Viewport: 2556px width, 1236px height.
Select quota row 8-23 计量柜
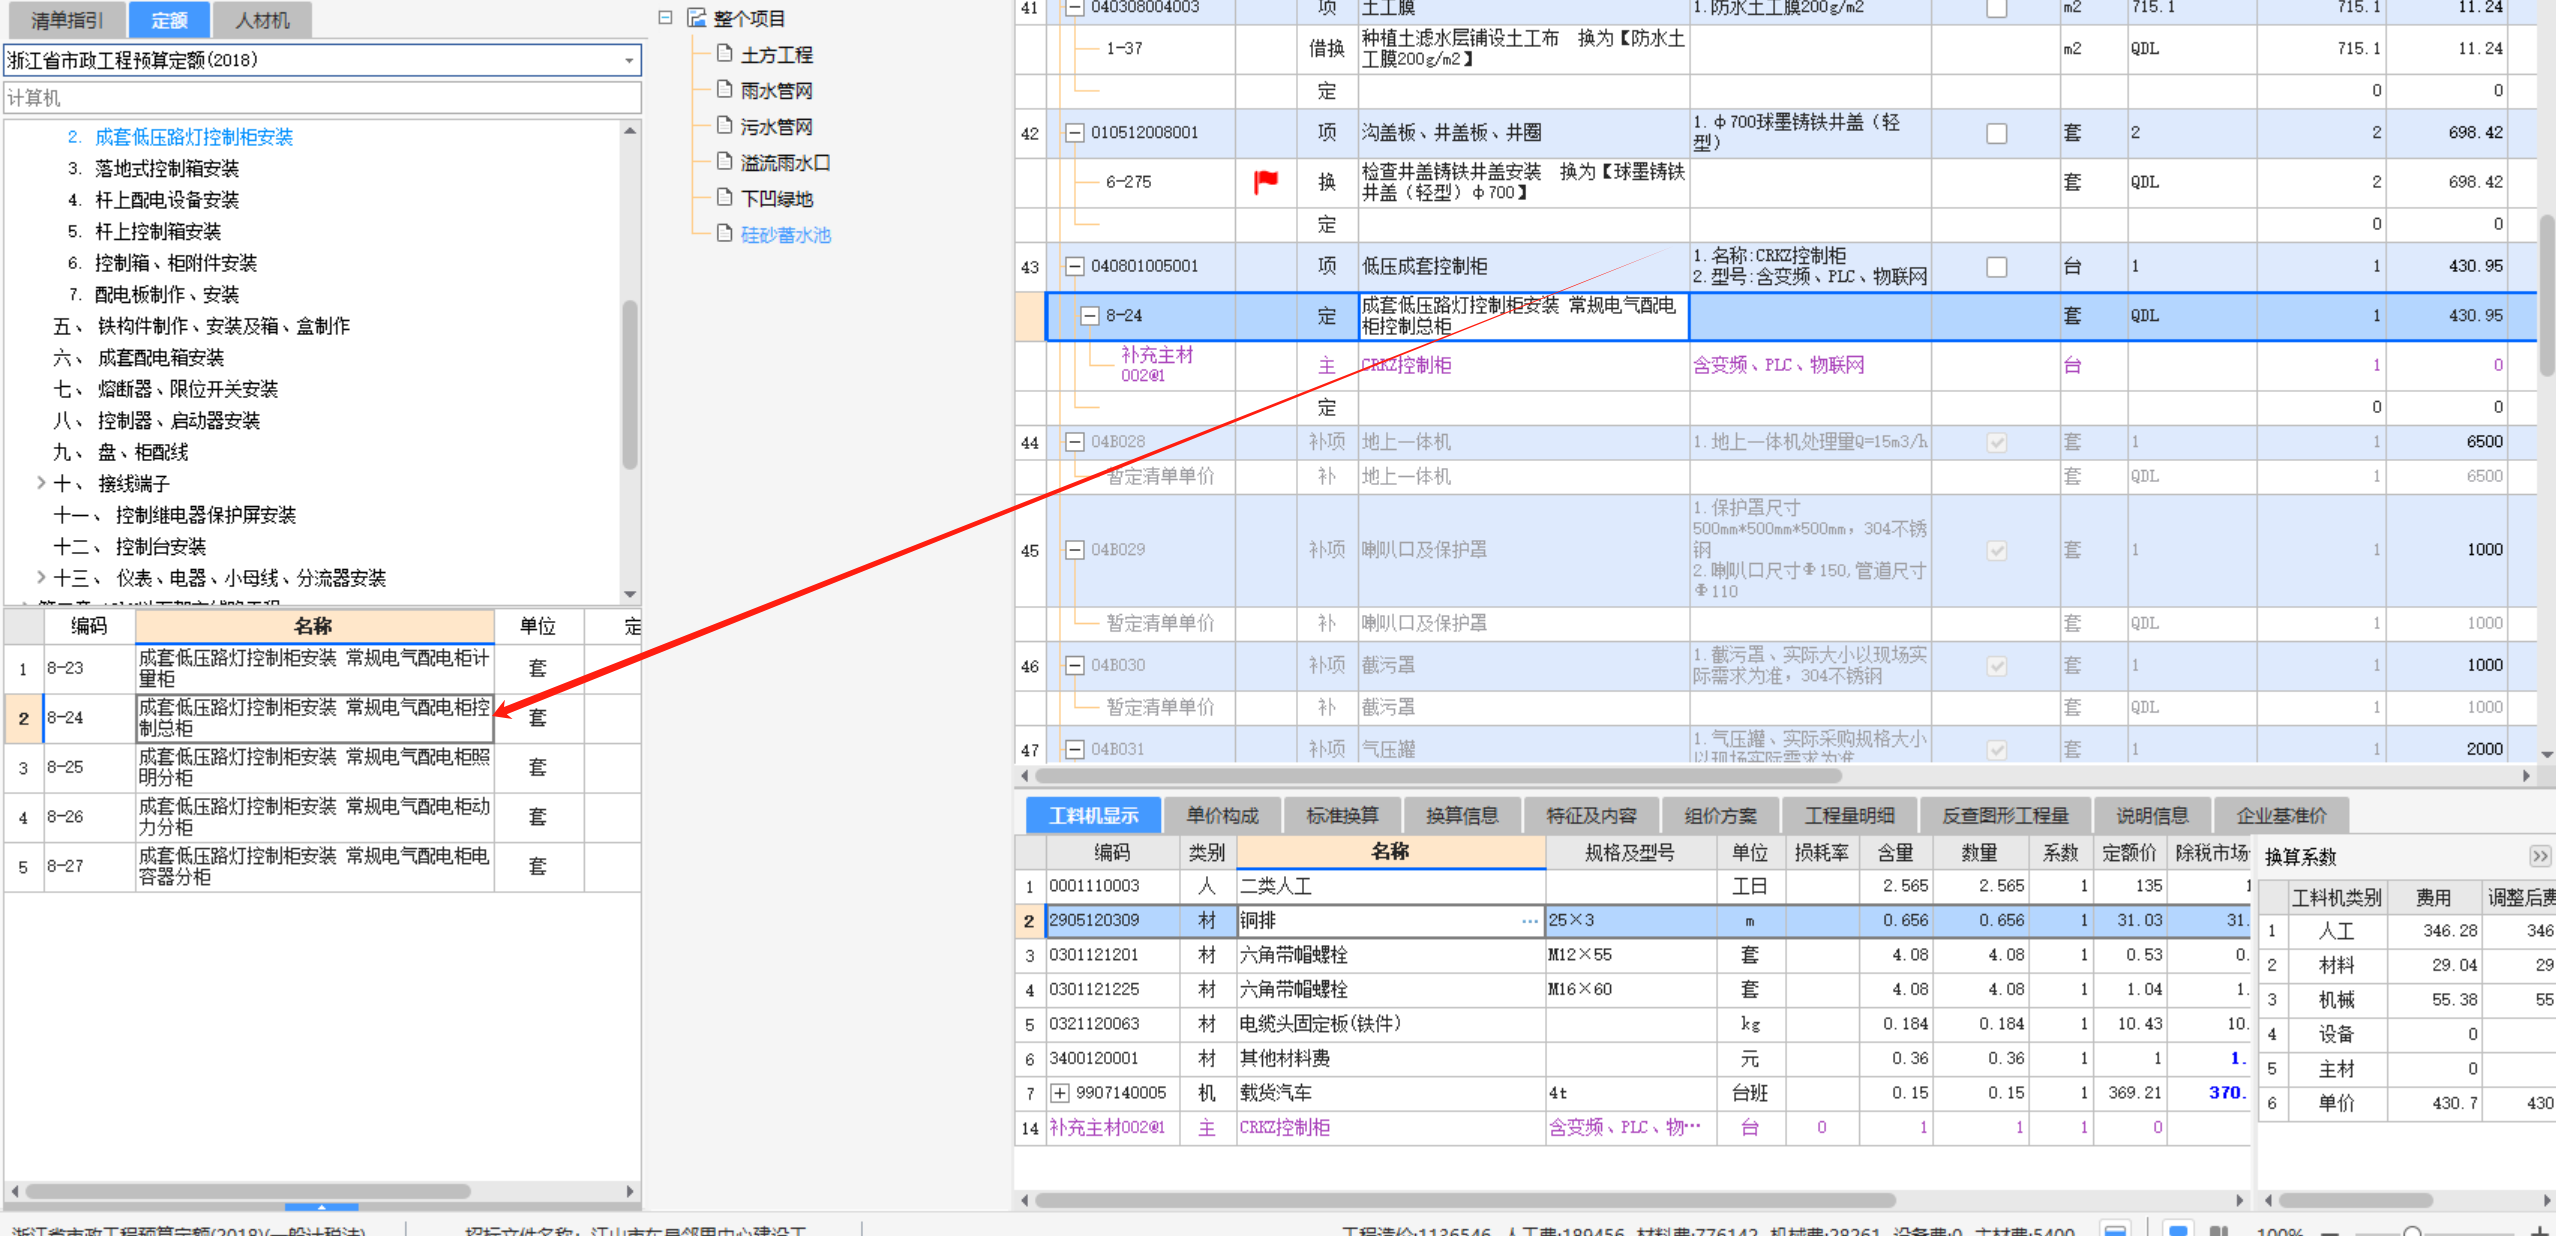click(x=322, y=668)
